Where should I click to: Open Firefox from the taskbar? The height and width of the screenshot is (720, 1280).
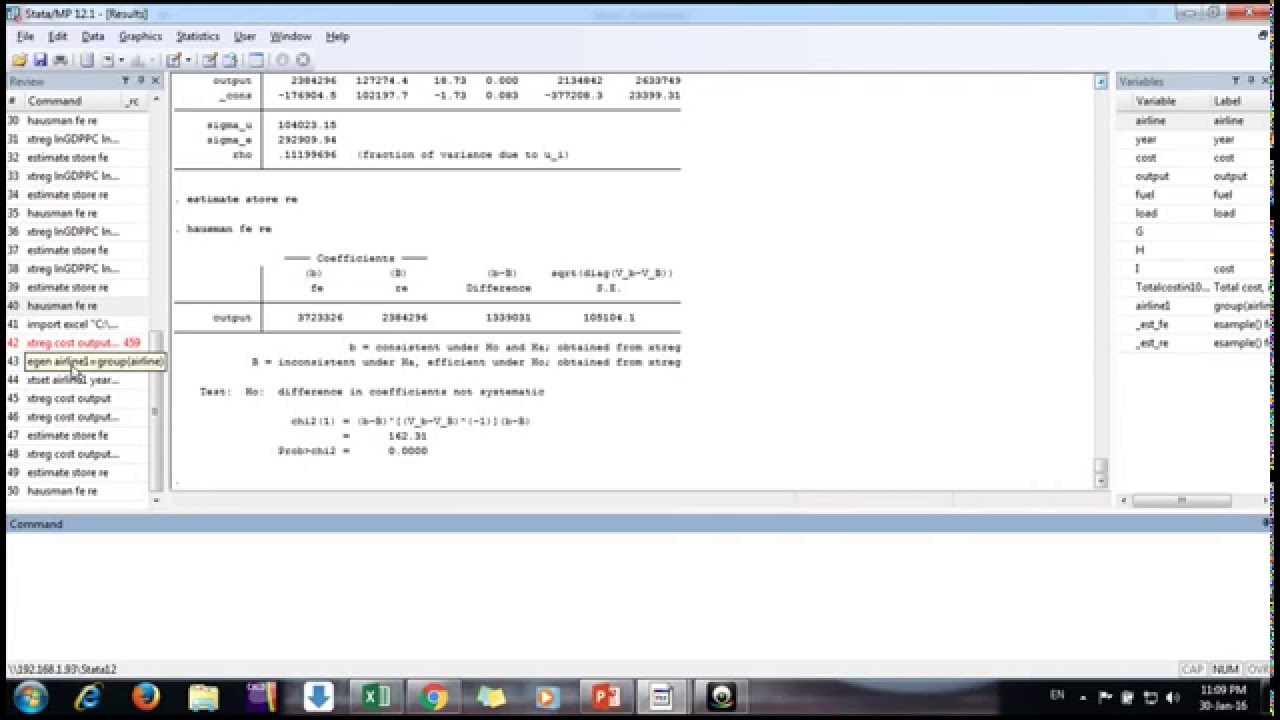(146, 696)
